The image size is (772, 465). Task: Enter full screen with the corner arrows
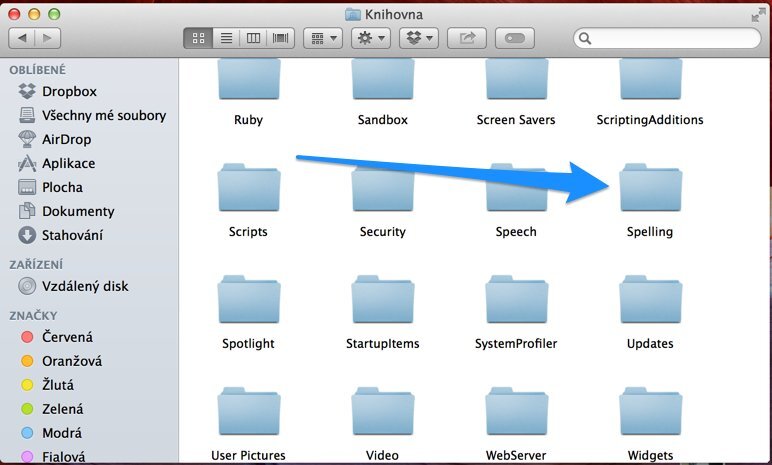pyautogui.click(x=757, y=14)
